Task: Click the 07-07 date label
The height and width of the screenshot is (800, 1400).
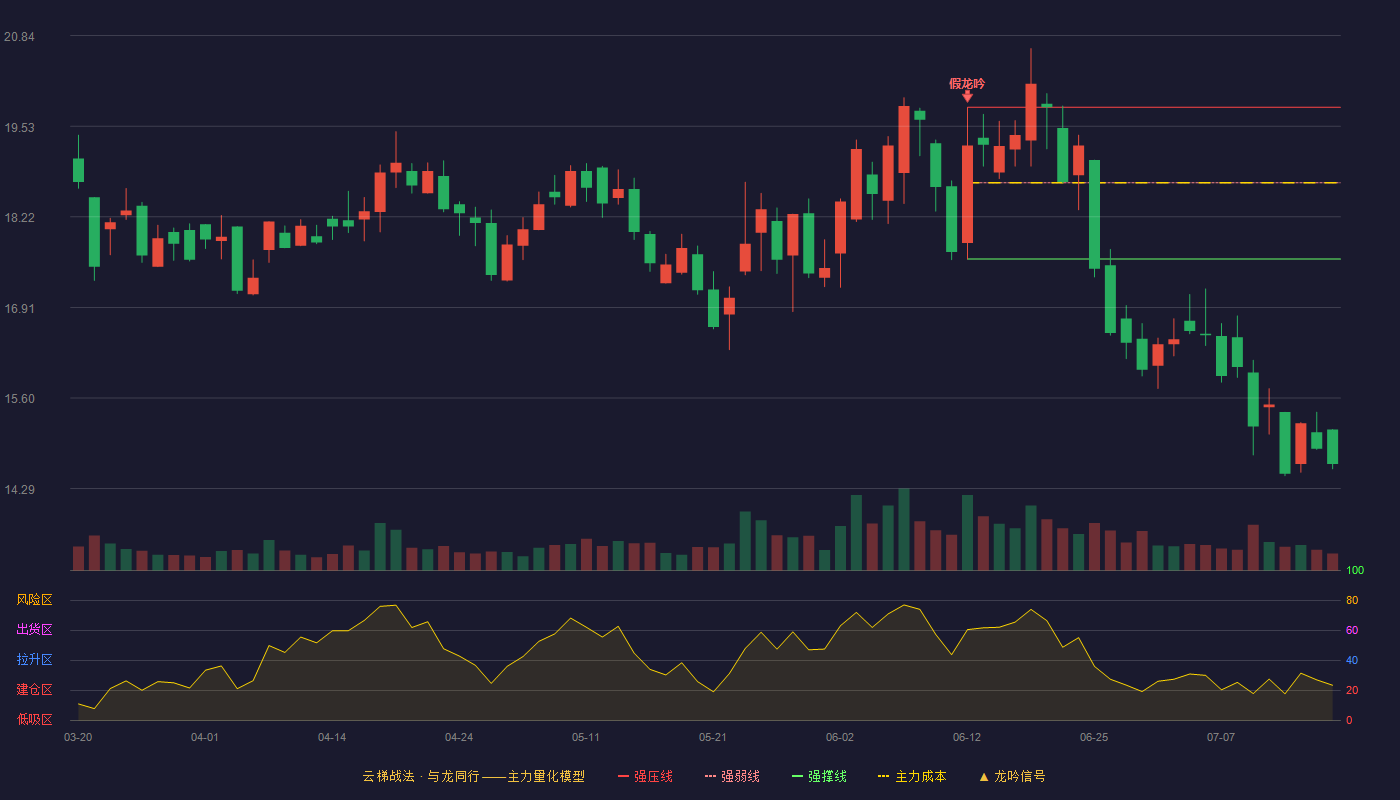Action: pyautogui.click(x=1221, y=737)
